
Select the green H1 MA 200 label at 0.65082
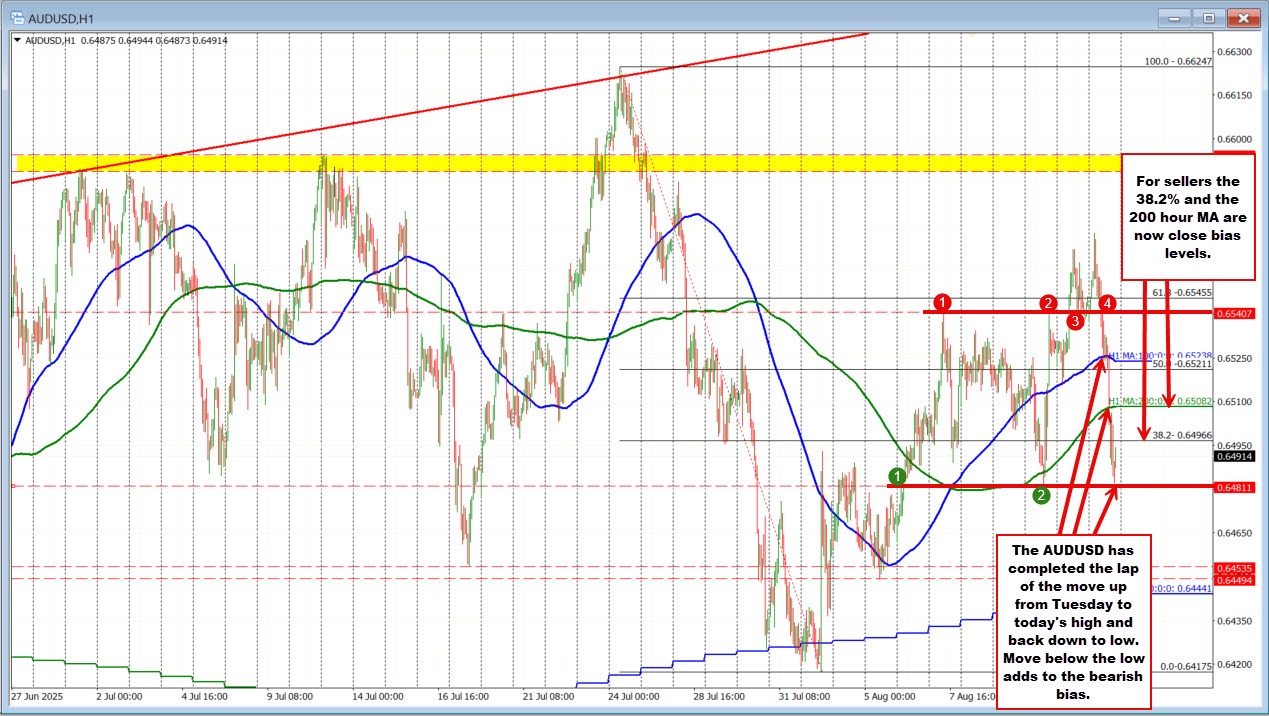point(1160,401)
